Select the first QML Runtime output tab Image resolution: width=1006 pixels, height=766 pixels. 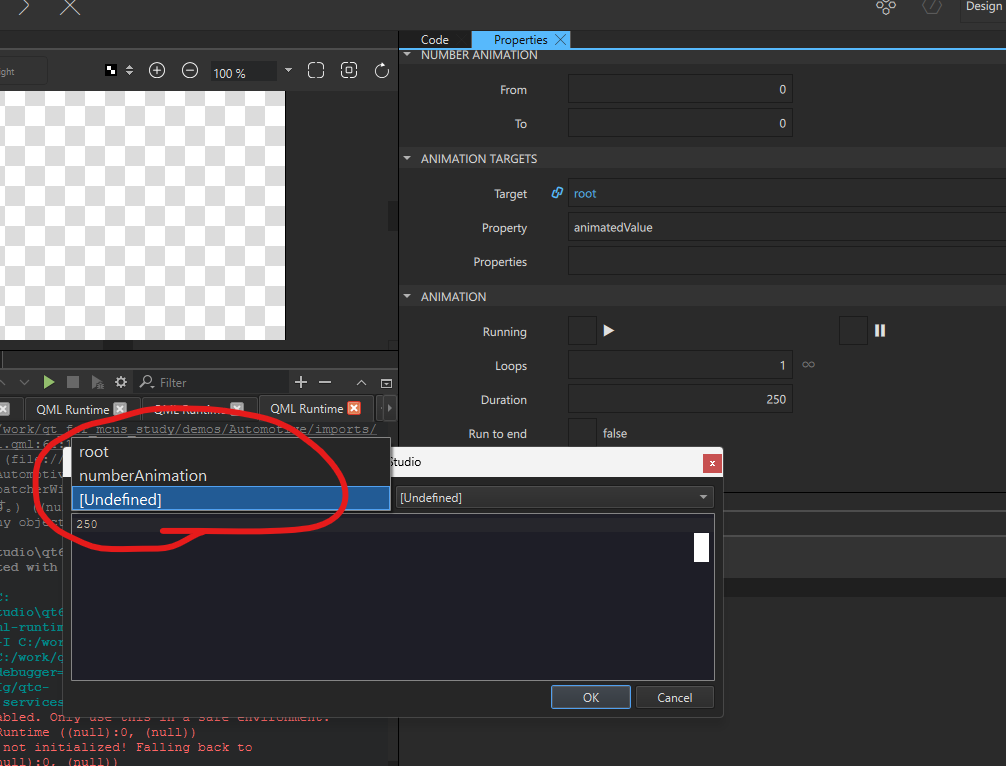pyautogui.click(x=72, y=409)
